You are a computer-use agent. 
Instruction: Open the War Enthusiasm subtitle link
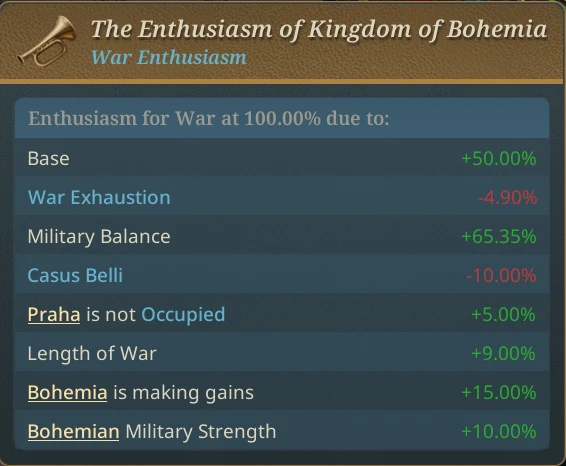click(169, 57)
